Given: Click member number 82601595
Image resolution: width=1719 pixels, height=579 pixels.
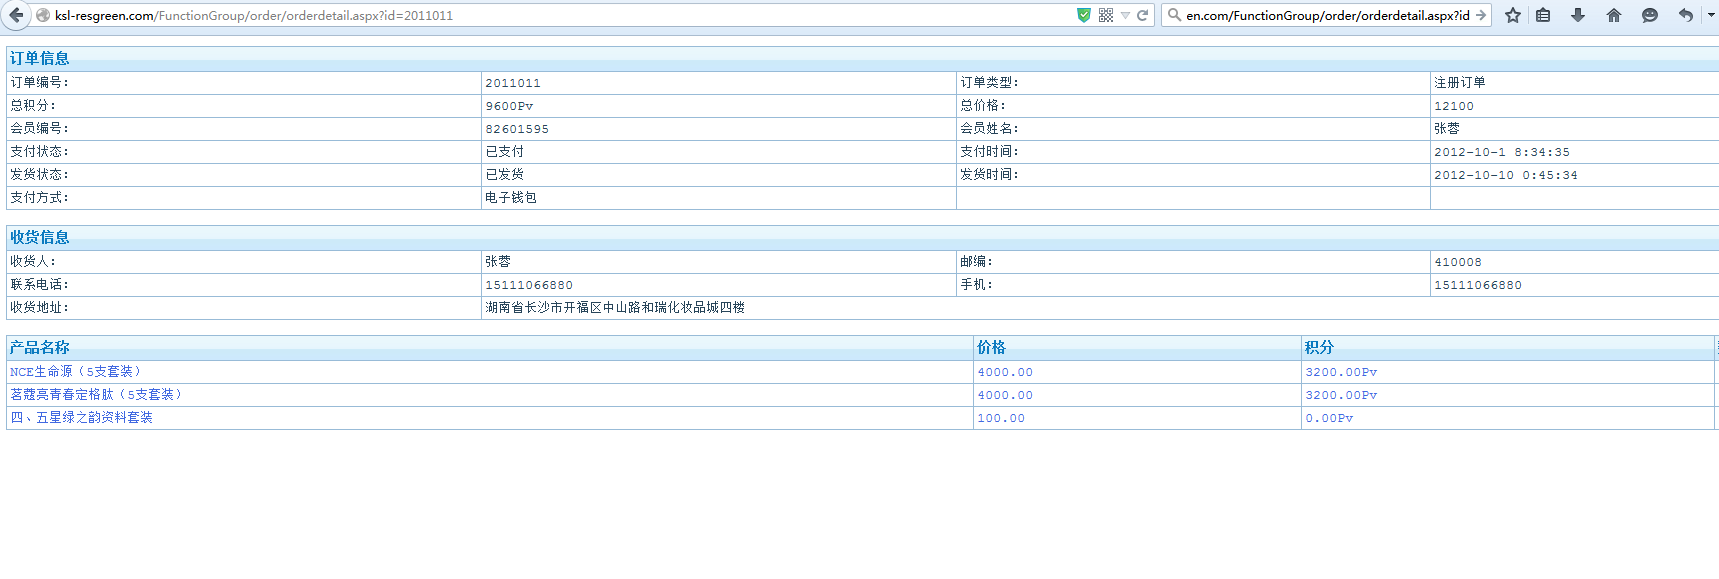Looking at the screenshot, I should 517,129.
